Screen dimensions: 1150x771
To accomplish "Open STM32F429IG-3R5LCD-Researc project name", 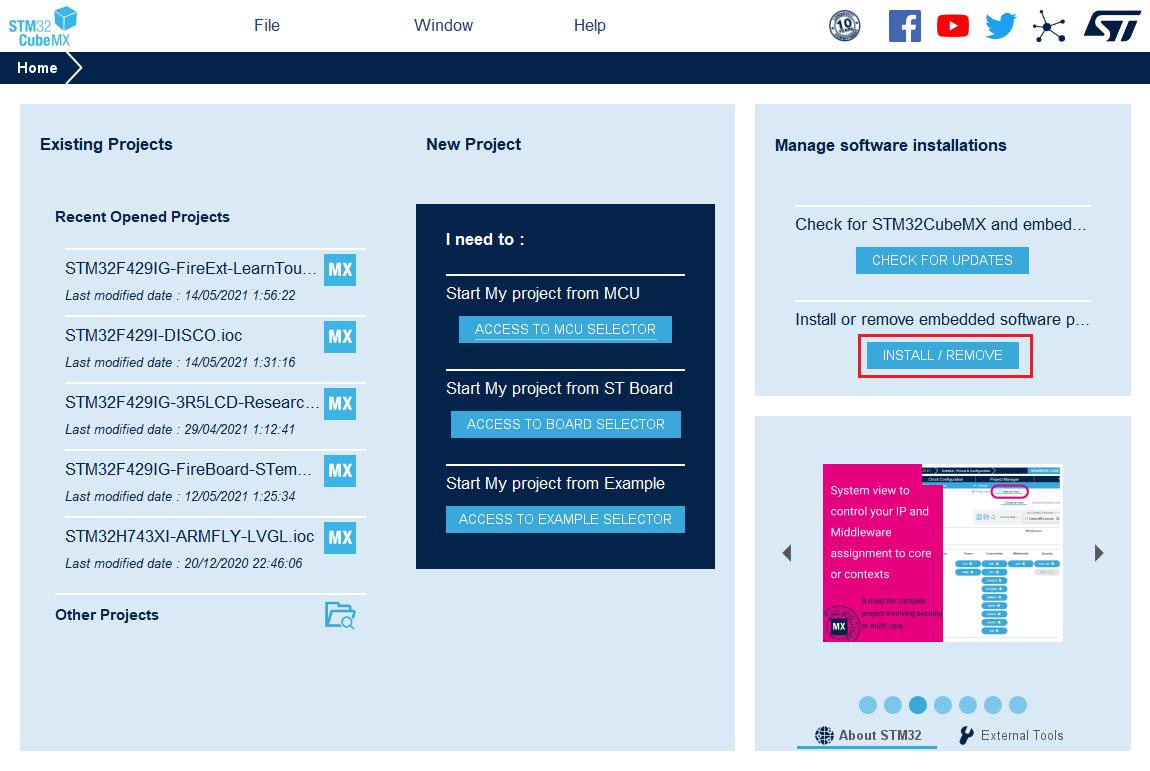I will (192, 402).
